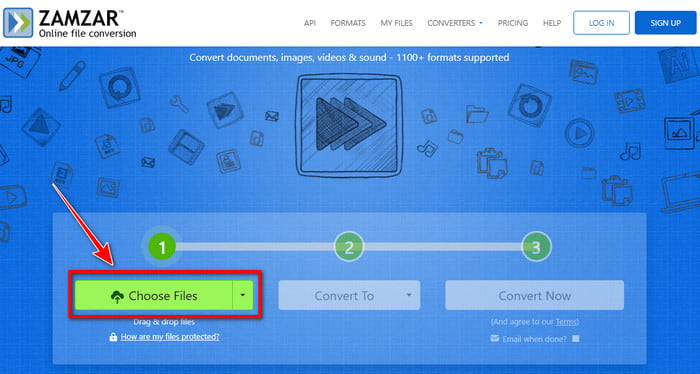
Task: Click the padlock icon beside file protection
Action: 113,337
